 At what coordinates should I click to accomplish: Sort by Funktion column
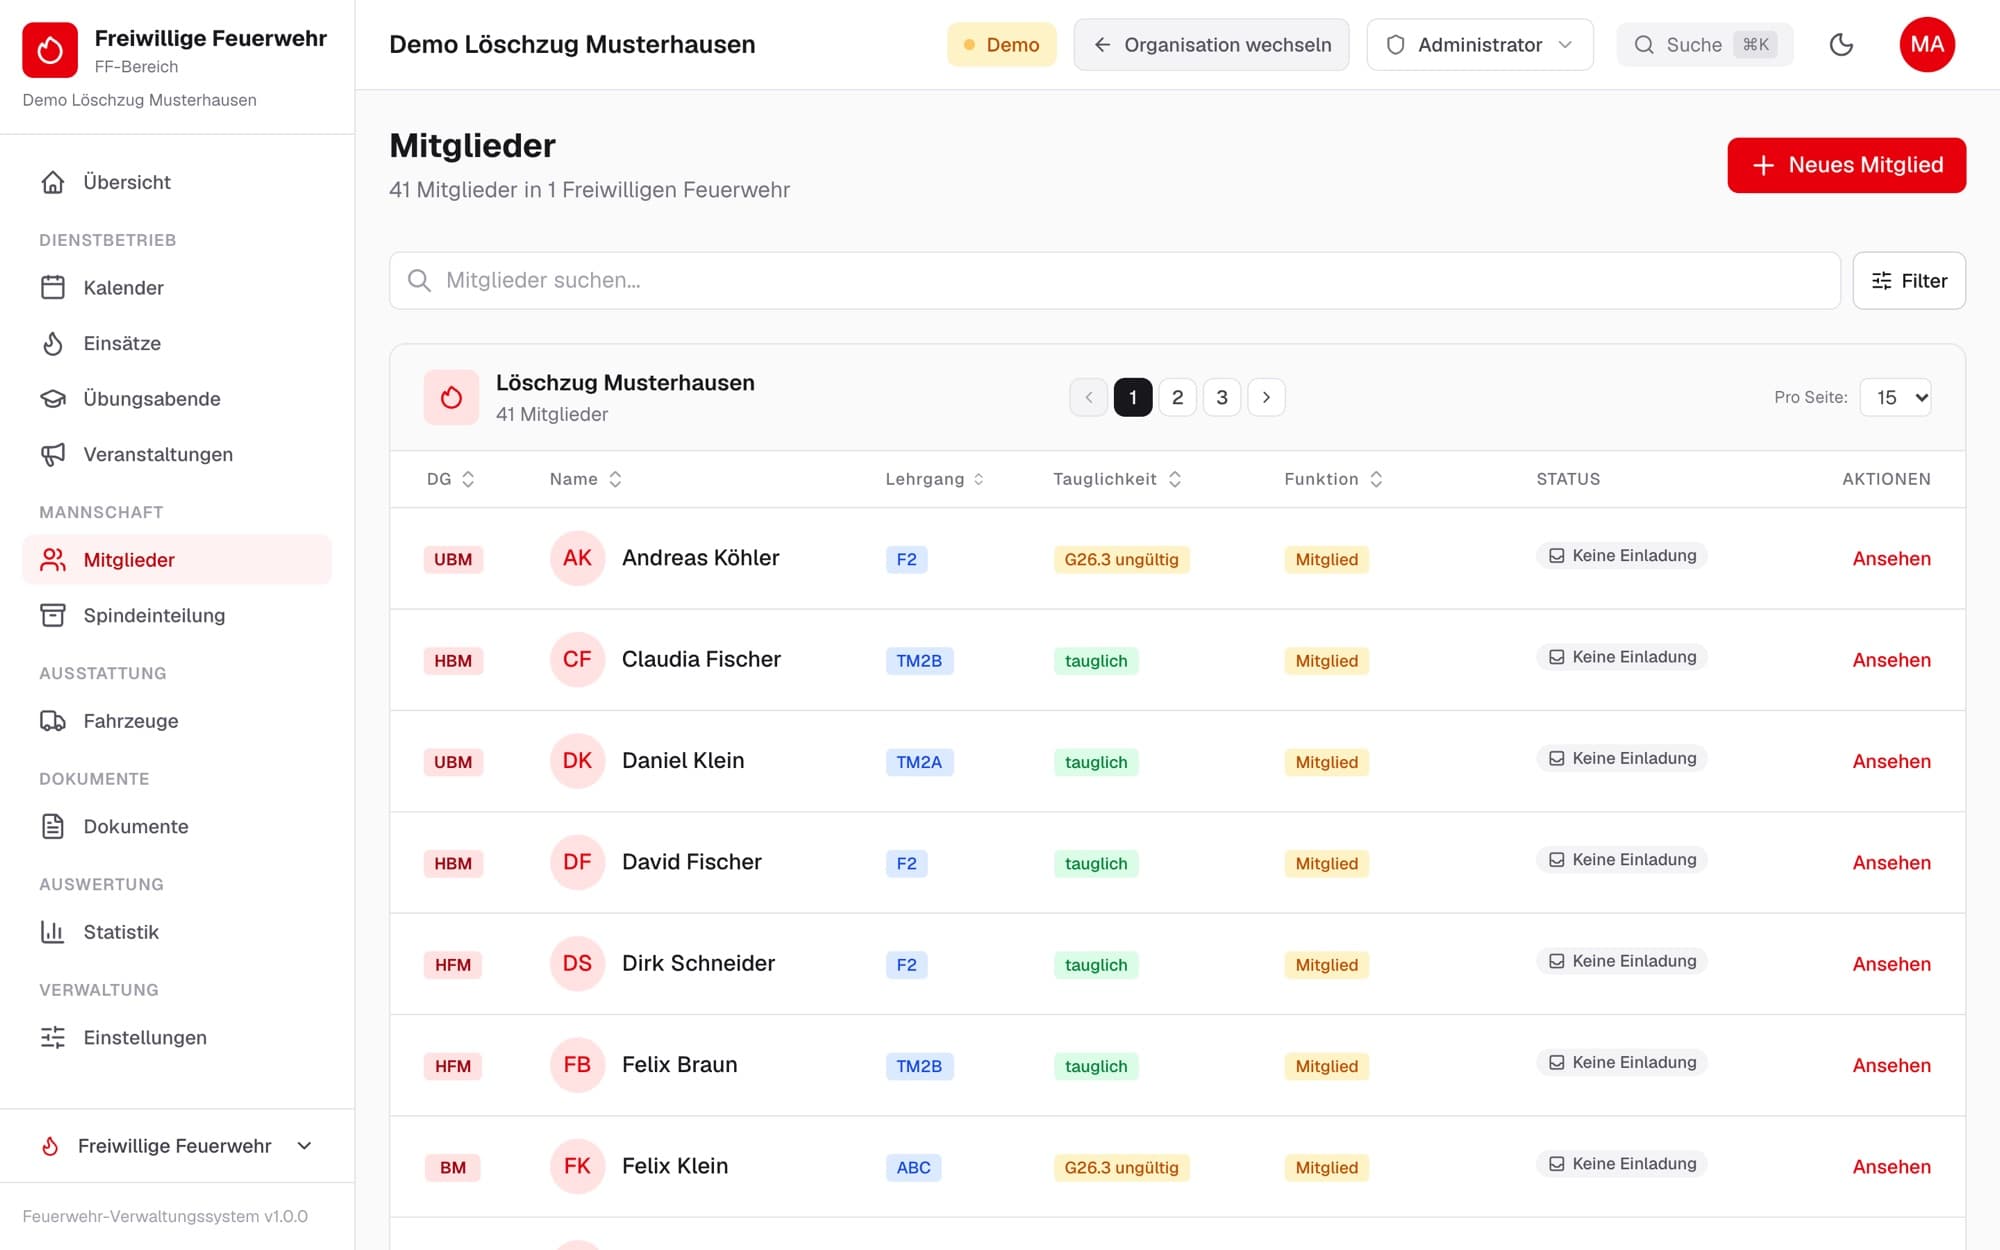(1333, 479)
